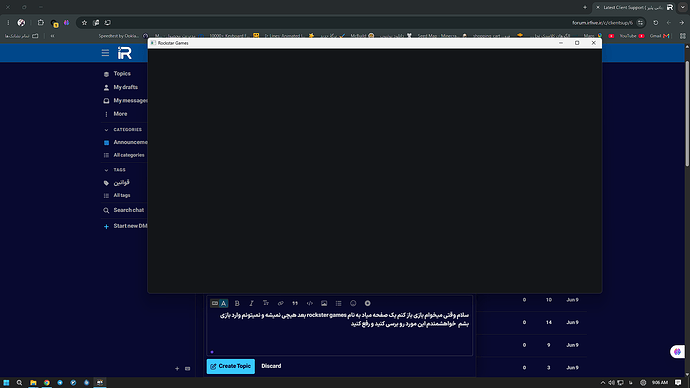The height and width of the screenshot is (388, 690).
Task: Open the text size formatting tool
Action: point(266,303)
